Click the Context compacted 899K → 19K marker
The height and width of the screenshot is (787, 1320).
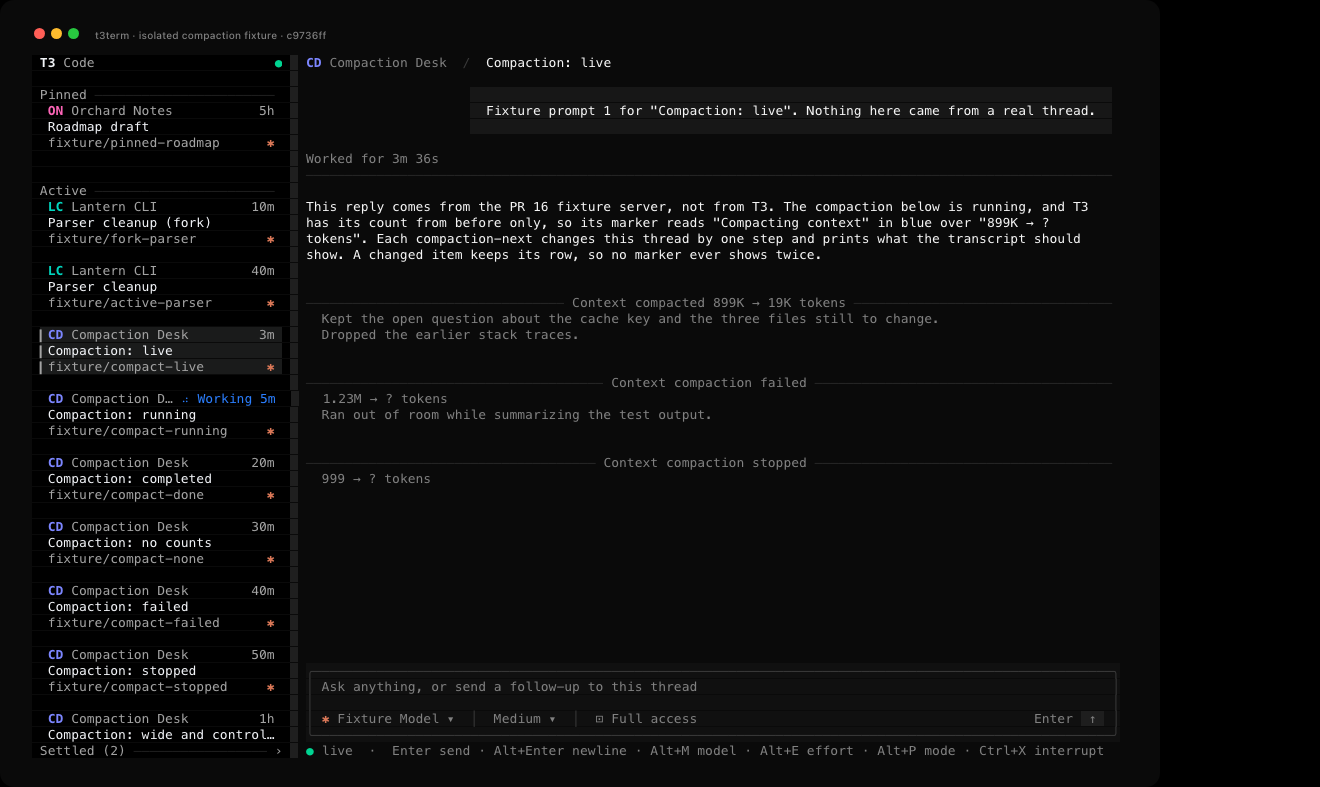click(709, 303)
